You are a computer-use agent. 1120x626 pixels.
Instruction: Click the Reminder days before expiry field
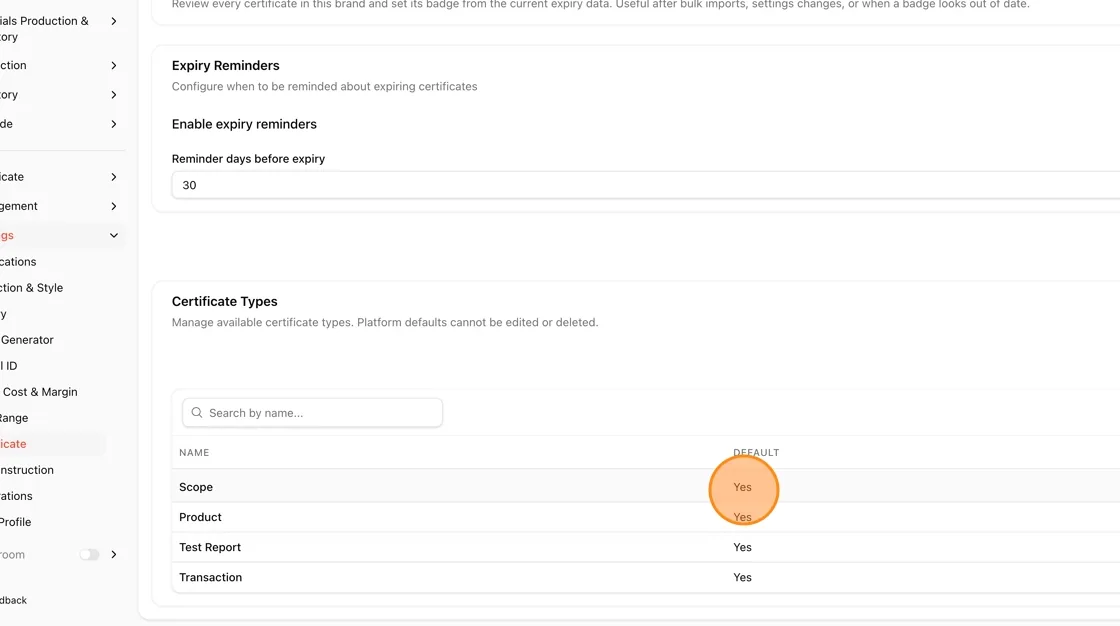(646, 185)
